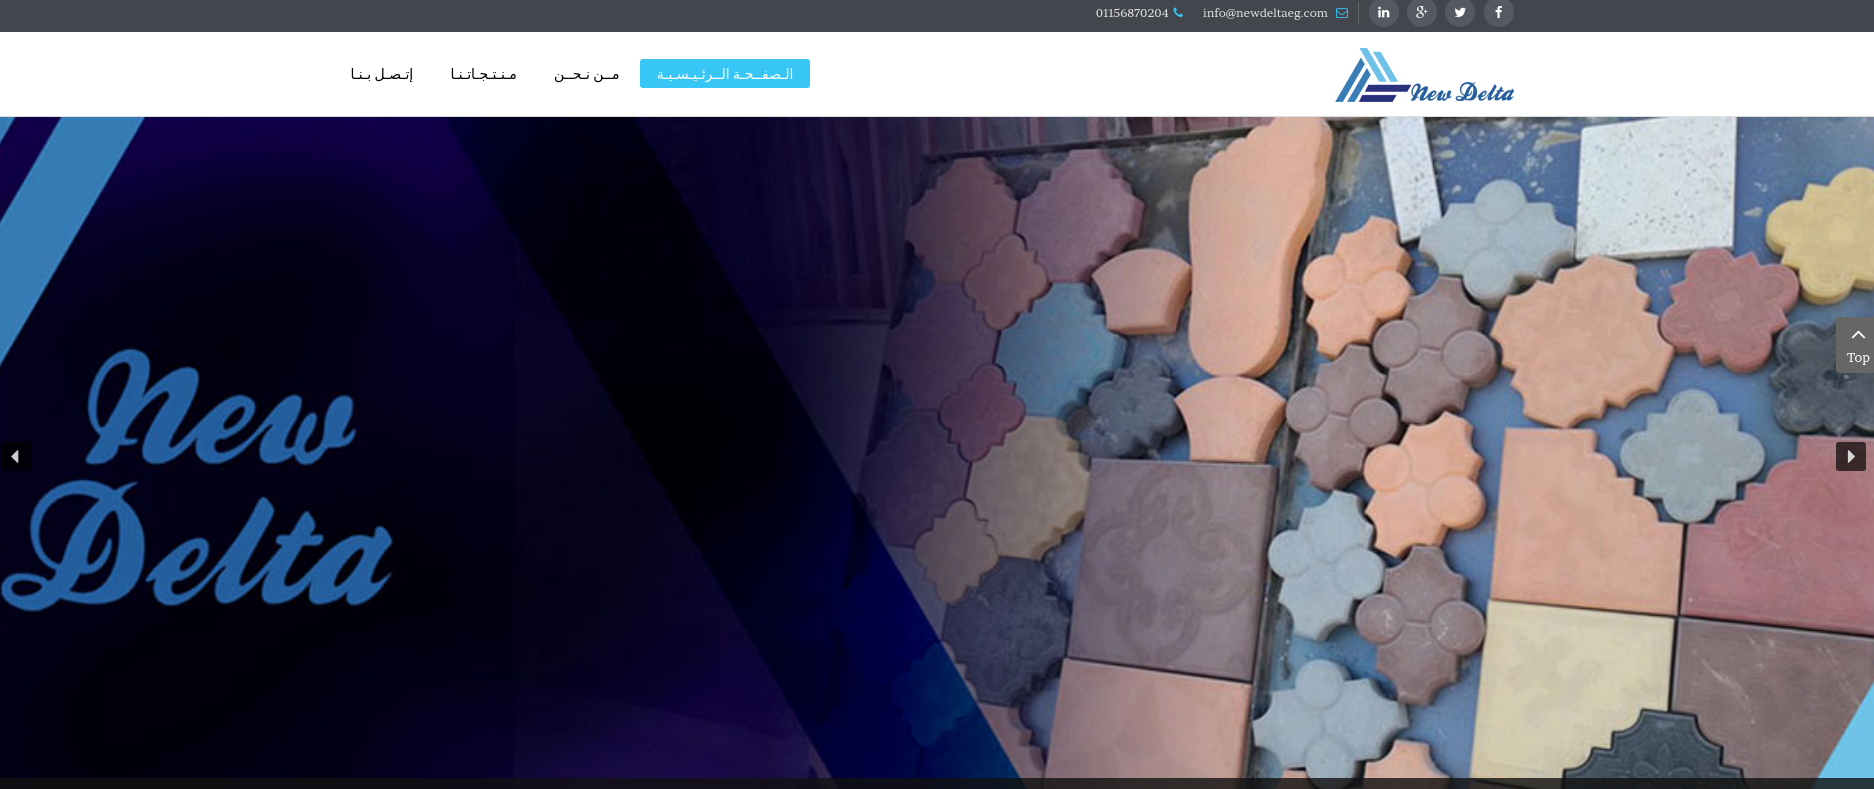Open the منتجاتنا products menu item

pyautogui.click(x=484, y=74)
